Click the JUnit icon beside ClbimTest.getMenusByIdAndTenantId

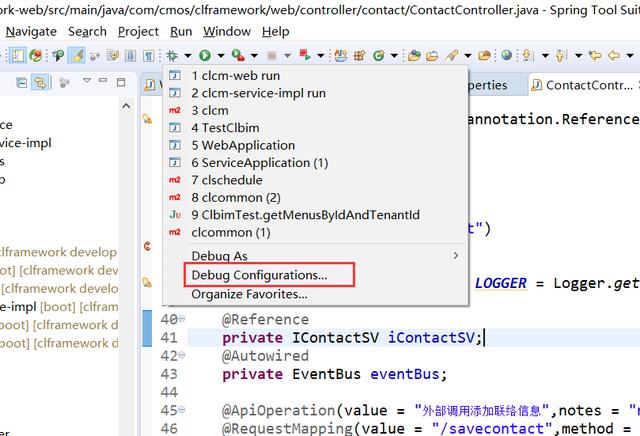coord(175,214)
